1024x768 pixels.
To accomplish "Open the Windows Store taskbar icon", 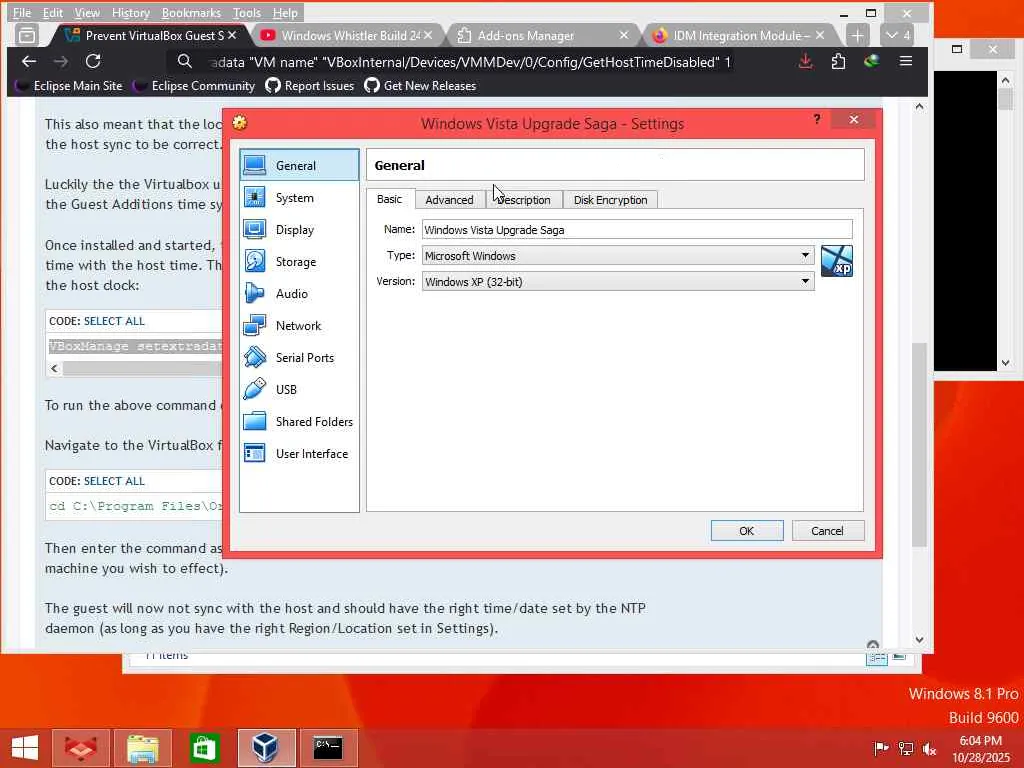I will 204,748.
